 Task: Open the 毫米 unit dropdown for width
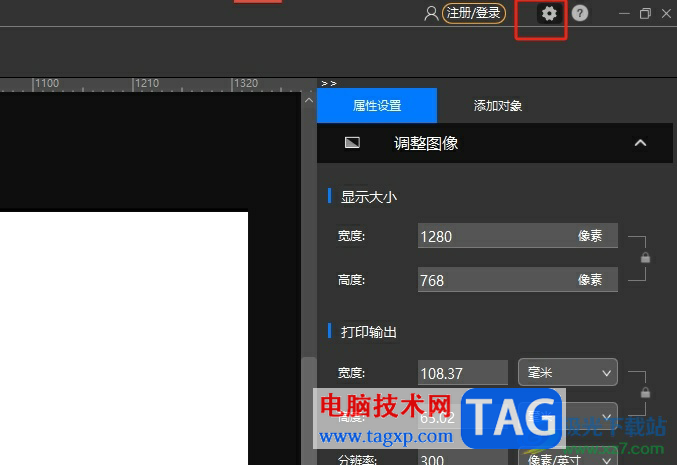(x=568, y=372)
